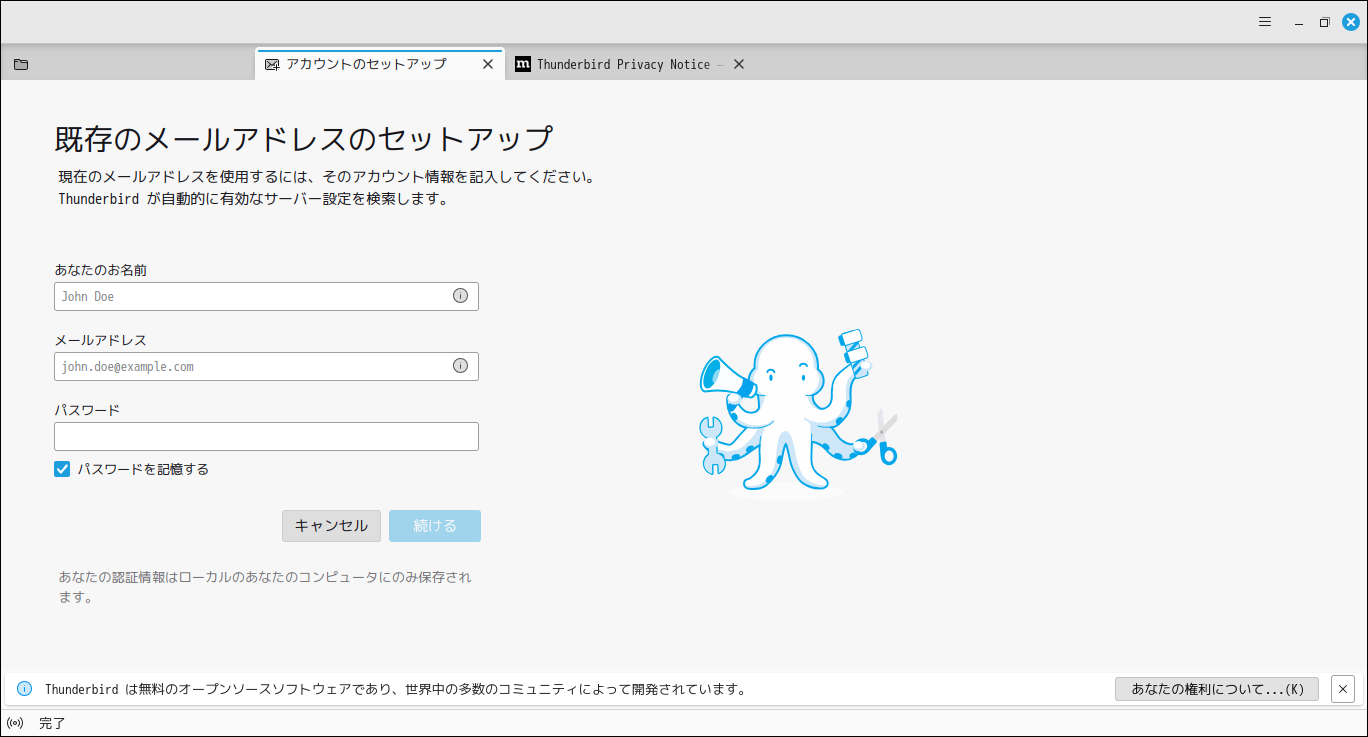The width and height of the screenshot is (1368, 737).
Task: Click the info icon beside the name field
Action: tap(461, 296)
